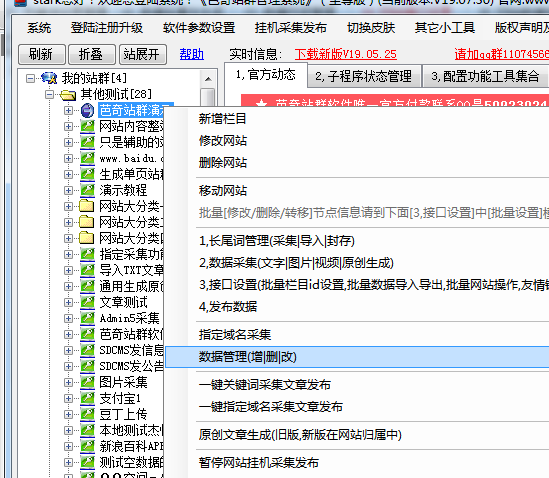Screen dimensions: 549x478
Task: Expand the 豆丁上传 tree node
Action: tap(68, 415)
